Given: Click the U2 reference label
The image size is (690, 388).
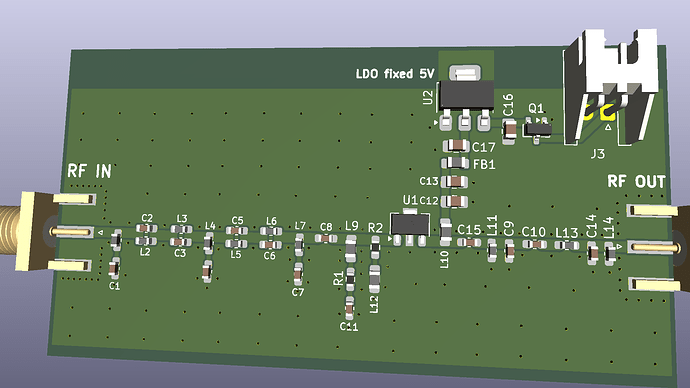Looking at the screenshot, I should tap(428, 98).
